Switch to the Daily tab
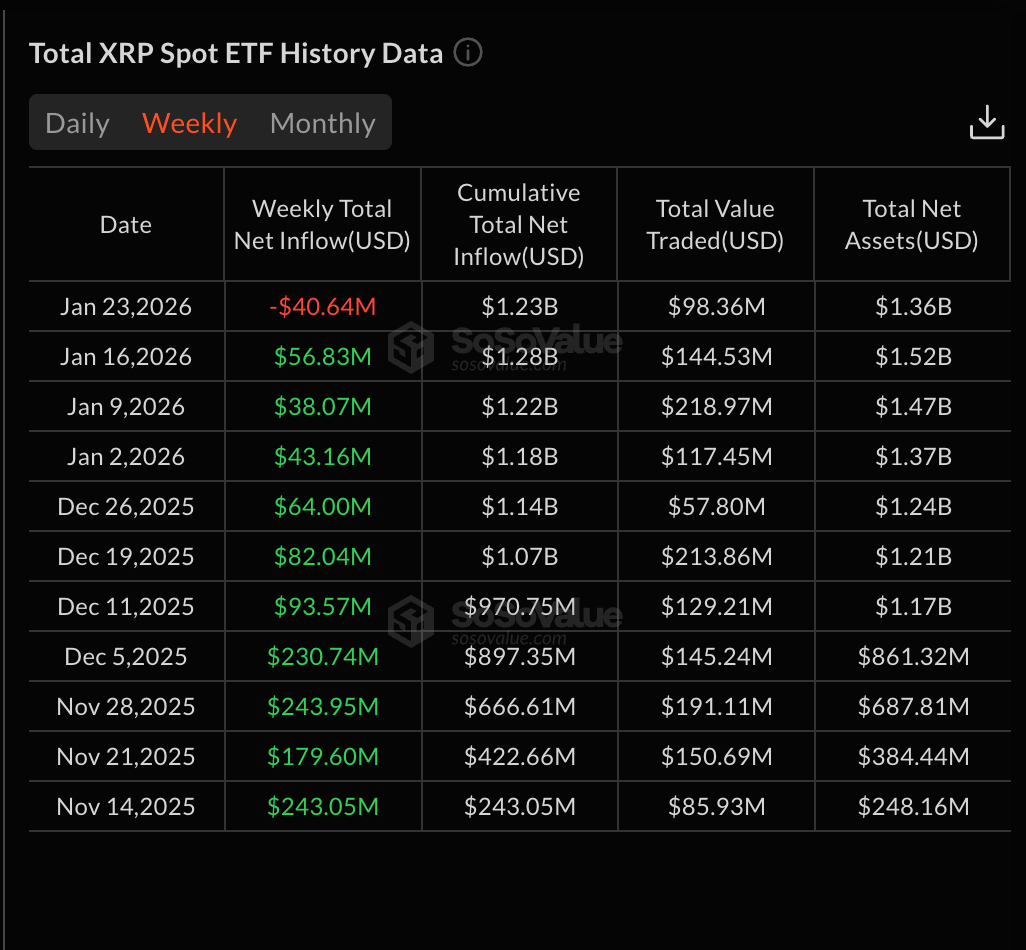This screenshot has height=950, width=1026. [x=77, y=122]
